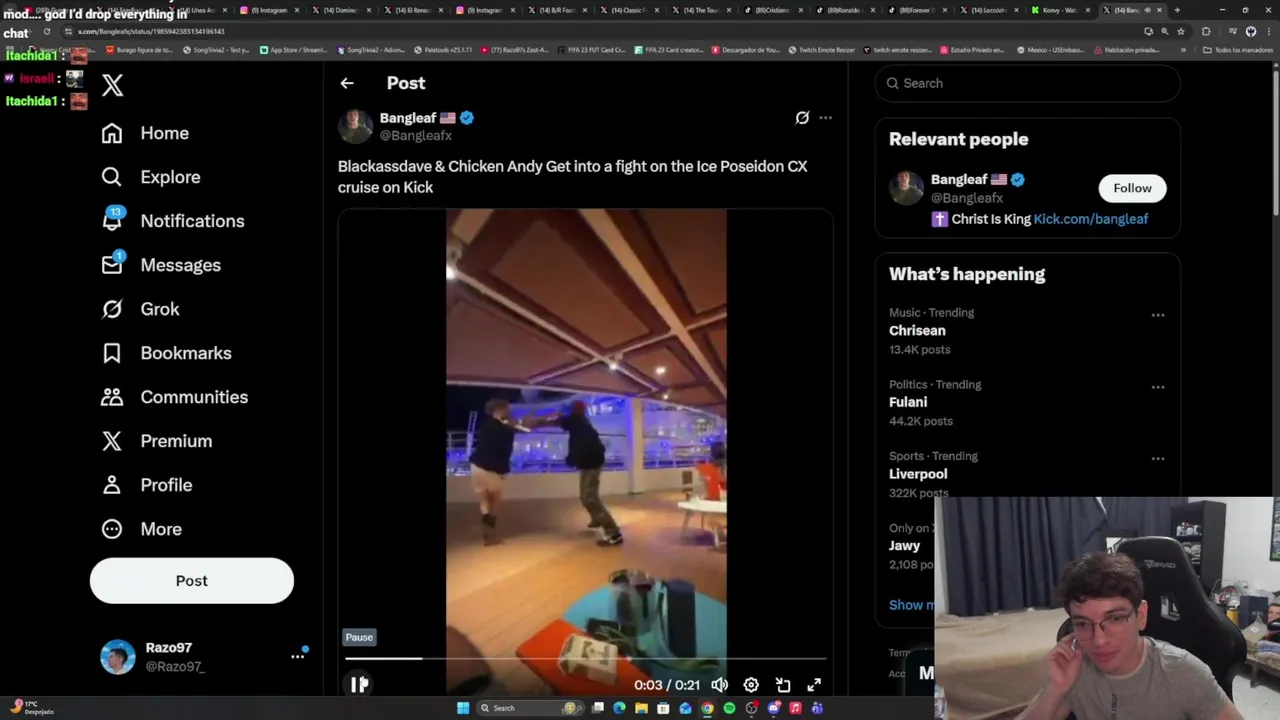Click the white Post button
Viewport: 1280px width, 720px height.
coord(192,581)
